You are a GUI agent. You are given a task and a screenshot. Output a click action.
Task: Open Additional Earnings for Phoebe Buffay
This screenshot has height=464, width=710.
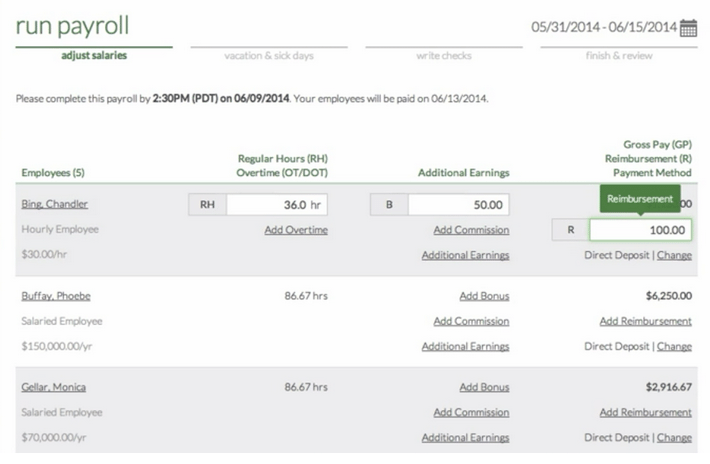point(465,346)
